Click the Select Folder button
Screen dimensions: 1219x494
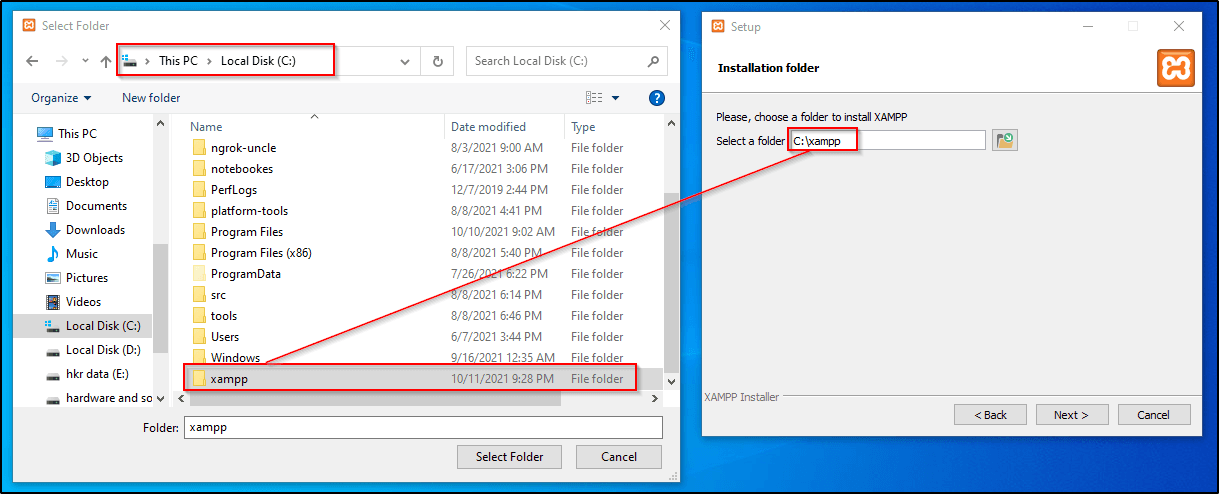510,457
